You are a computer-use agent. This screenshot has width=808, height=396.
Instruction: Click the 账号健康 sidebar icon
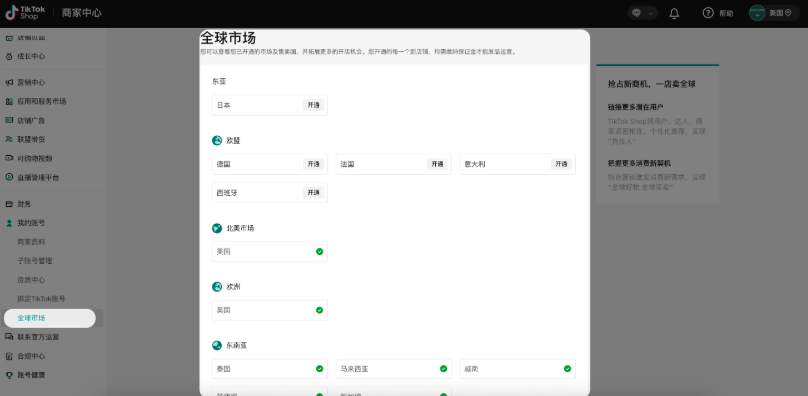coord(9,375)
